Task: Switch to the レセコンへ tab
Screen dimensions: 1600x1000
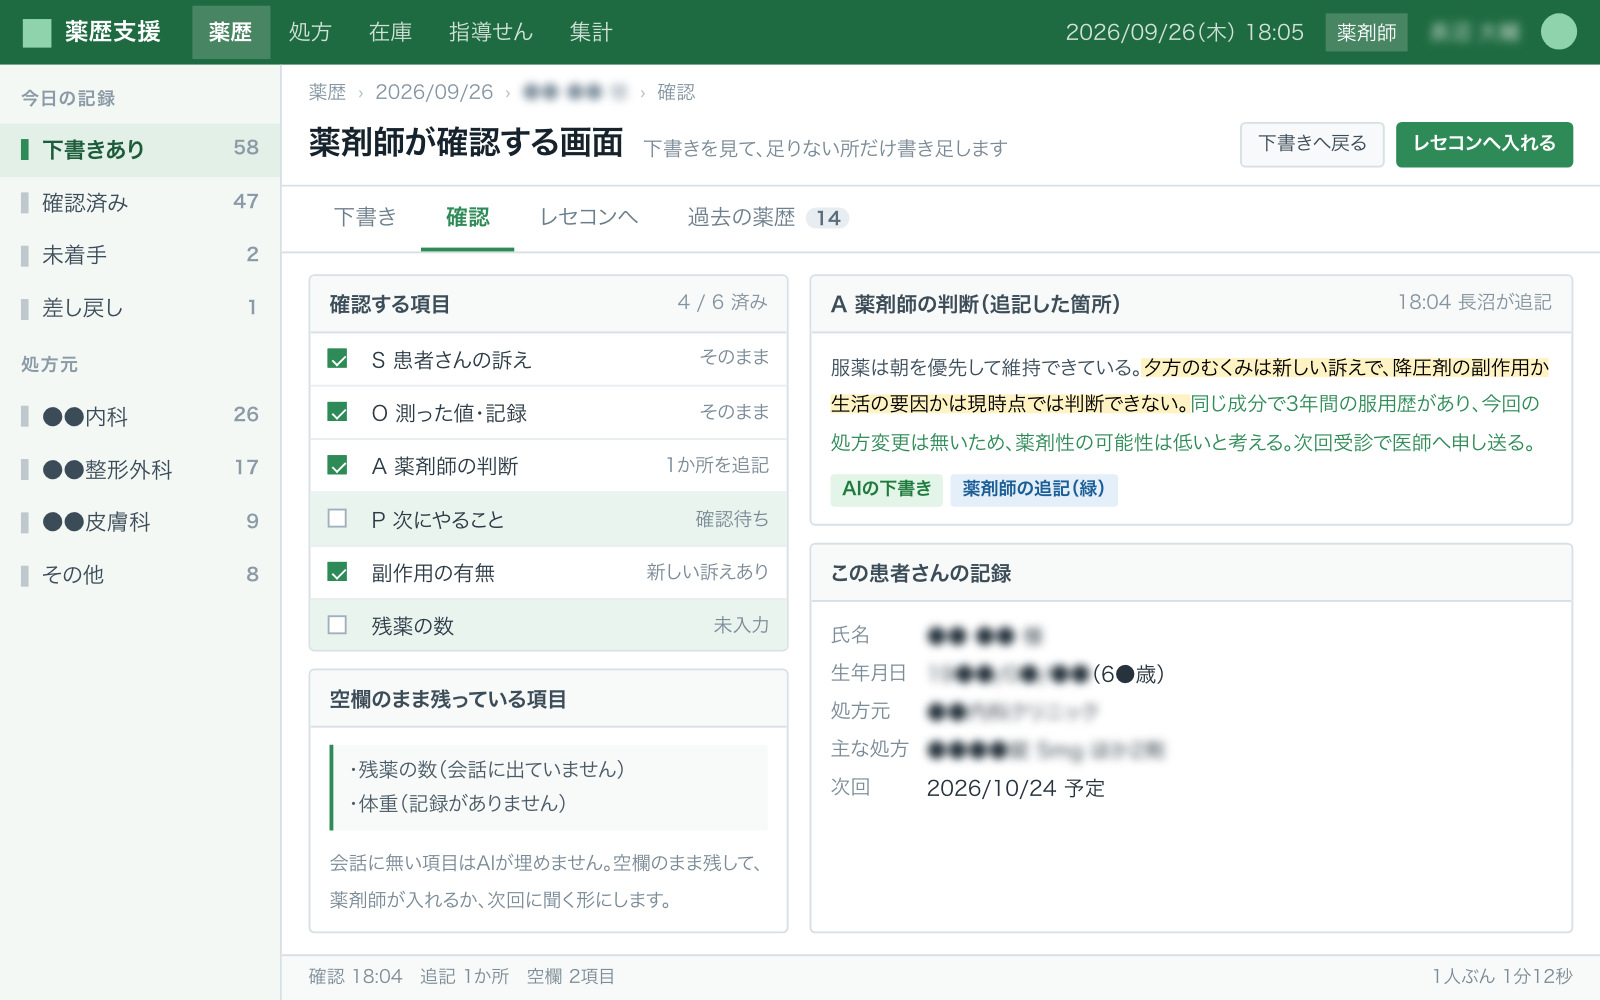Action: pyautogui.click(x=588, y=217)
